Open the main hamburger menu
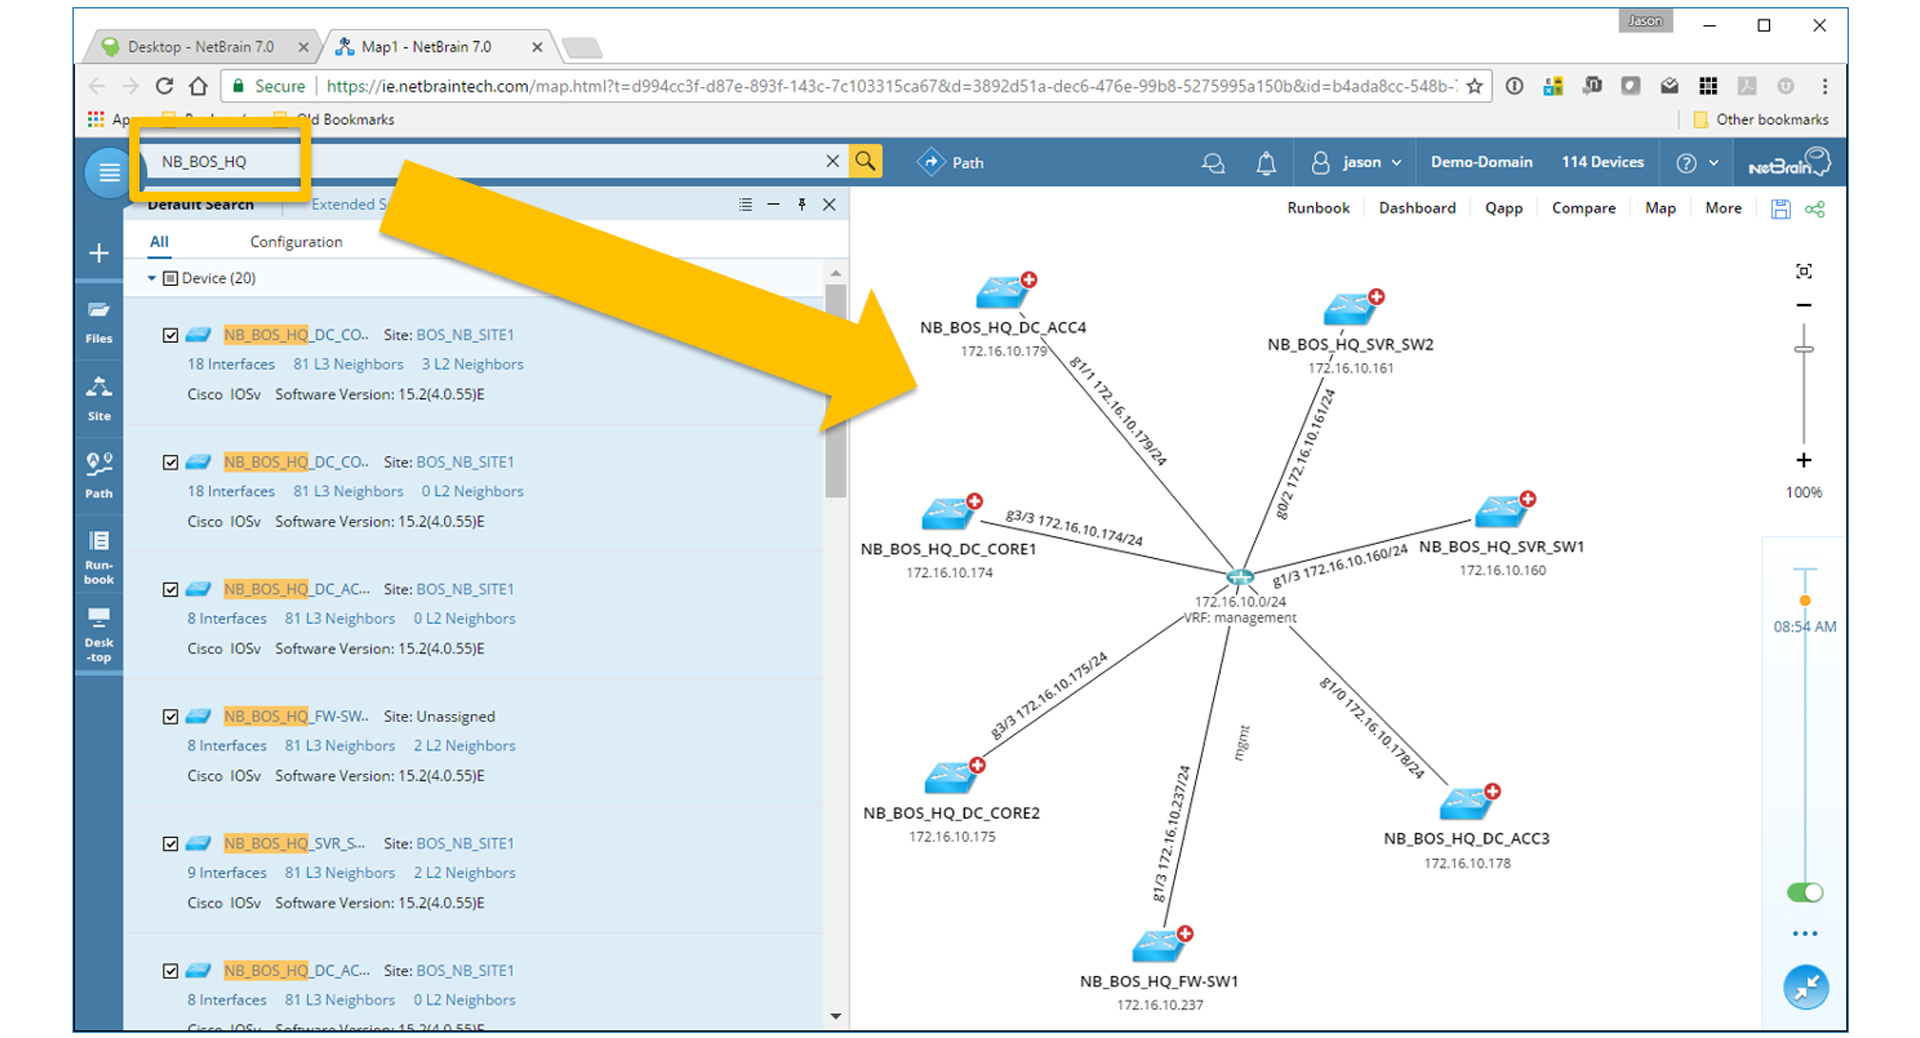This screenshot has width=1920, height=1038. tap(108, 173)
